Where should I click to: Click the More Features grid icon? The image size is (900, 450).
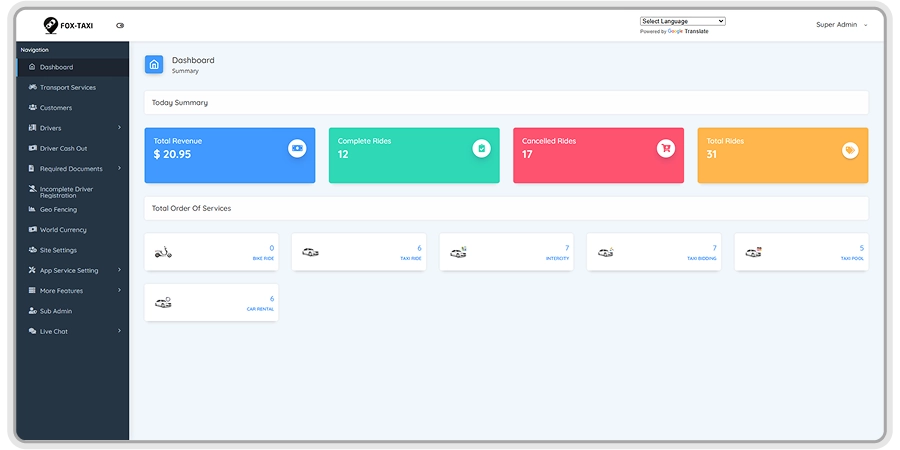(x=32, y=290)
